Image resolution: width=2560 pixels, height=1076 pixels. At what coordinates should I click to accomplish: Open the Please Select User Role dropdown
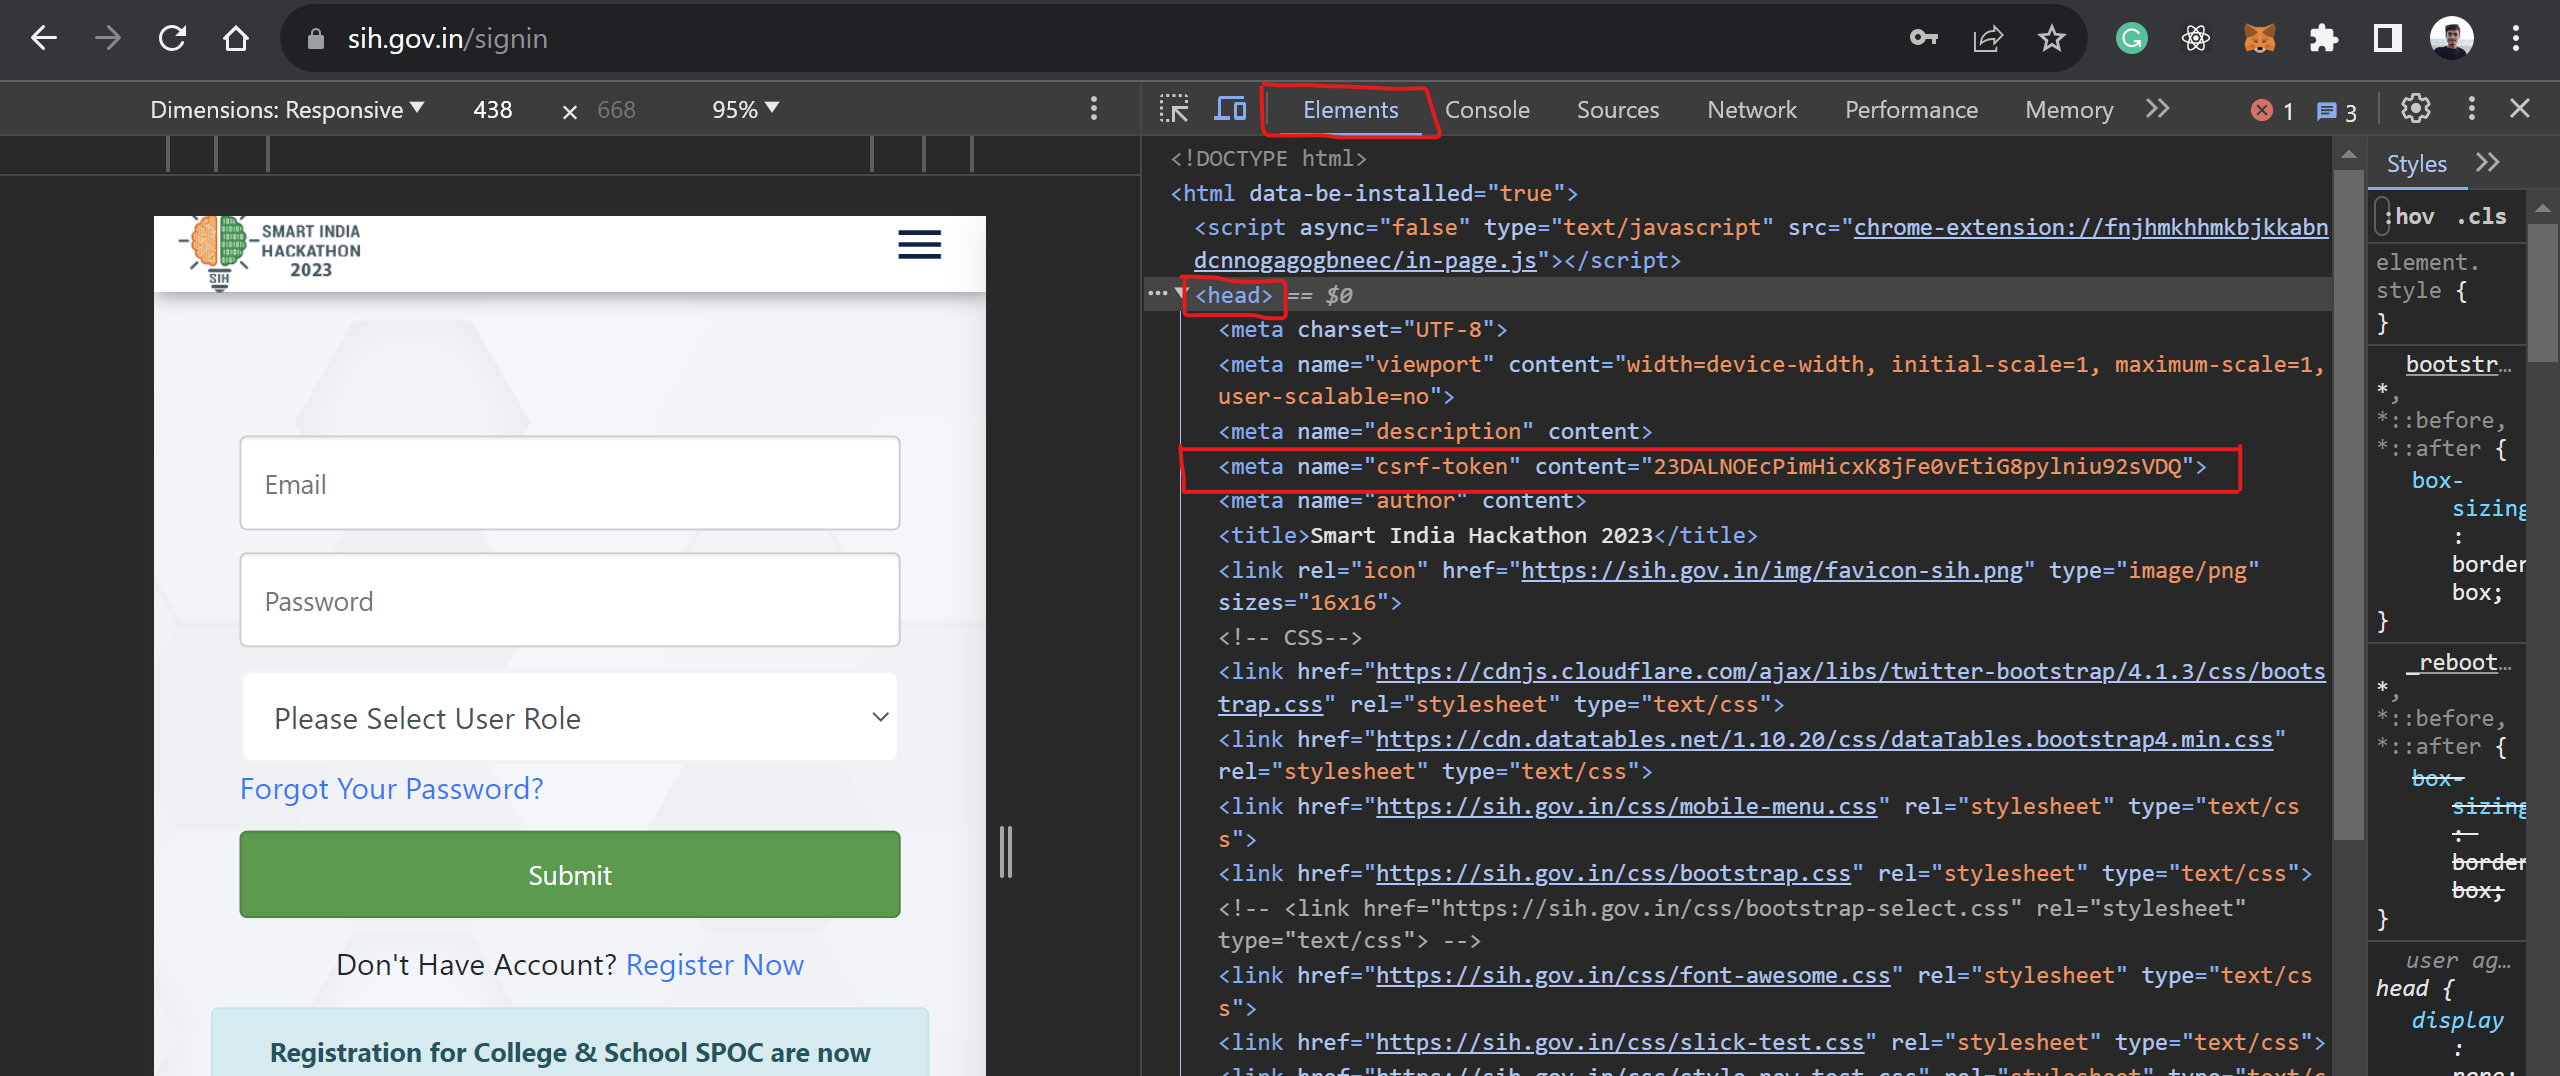pyautogui.click(x=570, y=717)
